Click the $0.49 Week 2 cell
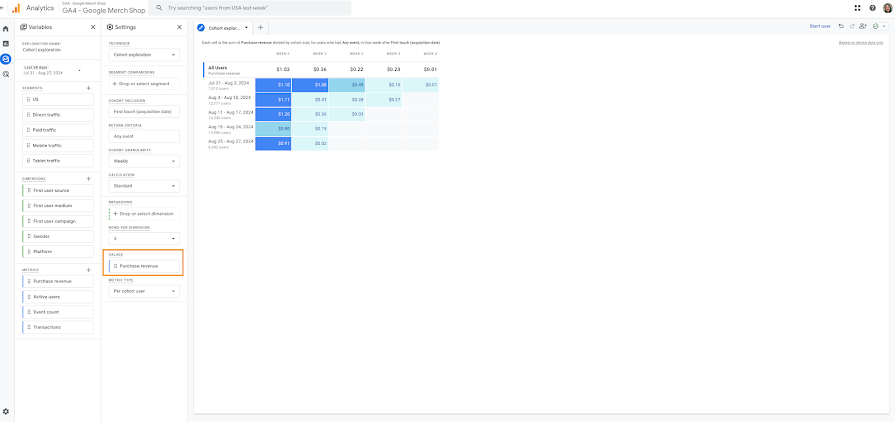 click(x=346, y=85)
